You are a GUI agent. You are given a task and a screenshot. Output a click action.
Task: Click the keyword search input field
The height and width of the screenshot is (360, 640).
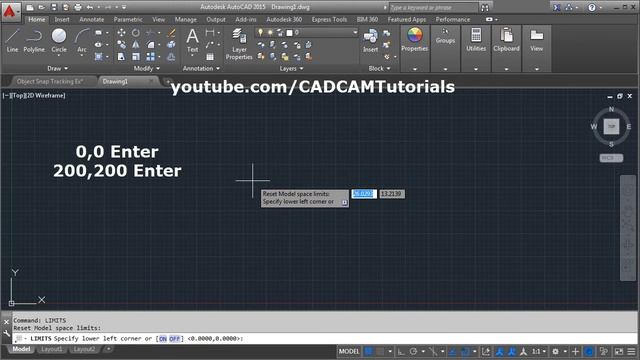click(x=433, y=7)
